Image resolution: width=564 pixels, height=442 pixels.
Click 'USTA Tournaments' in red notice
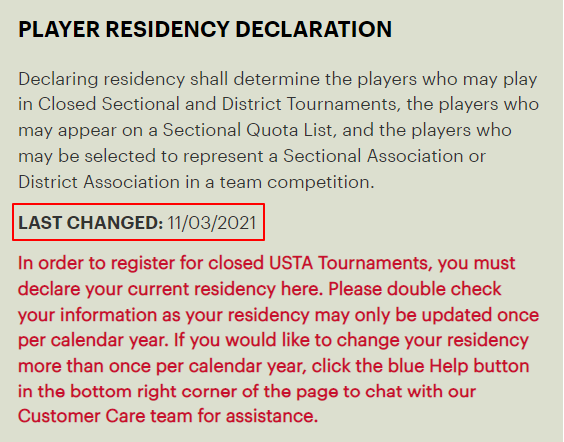pyautogui.click(x=349, y=263)
